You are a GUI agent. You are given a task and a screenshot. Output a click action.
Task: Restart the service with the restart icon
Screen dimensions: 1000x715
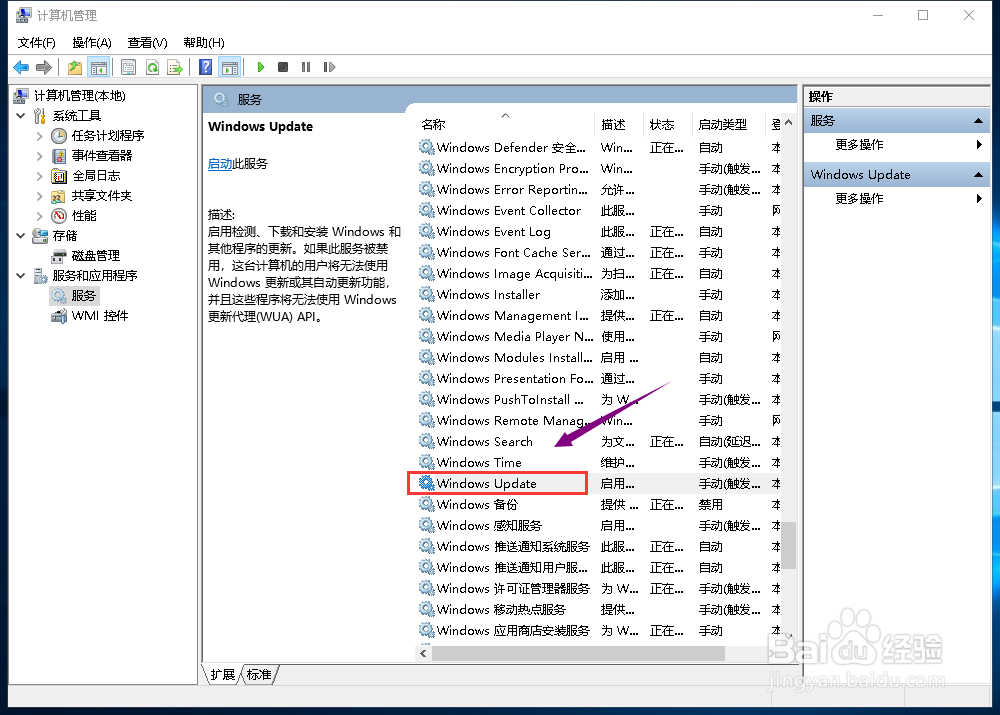(x=329, y=67)
